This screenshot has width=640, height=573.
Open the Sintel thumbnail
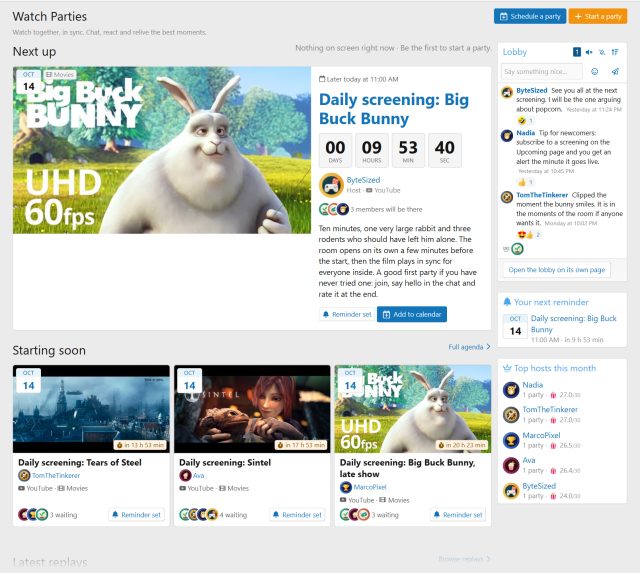tap(252, 409)
